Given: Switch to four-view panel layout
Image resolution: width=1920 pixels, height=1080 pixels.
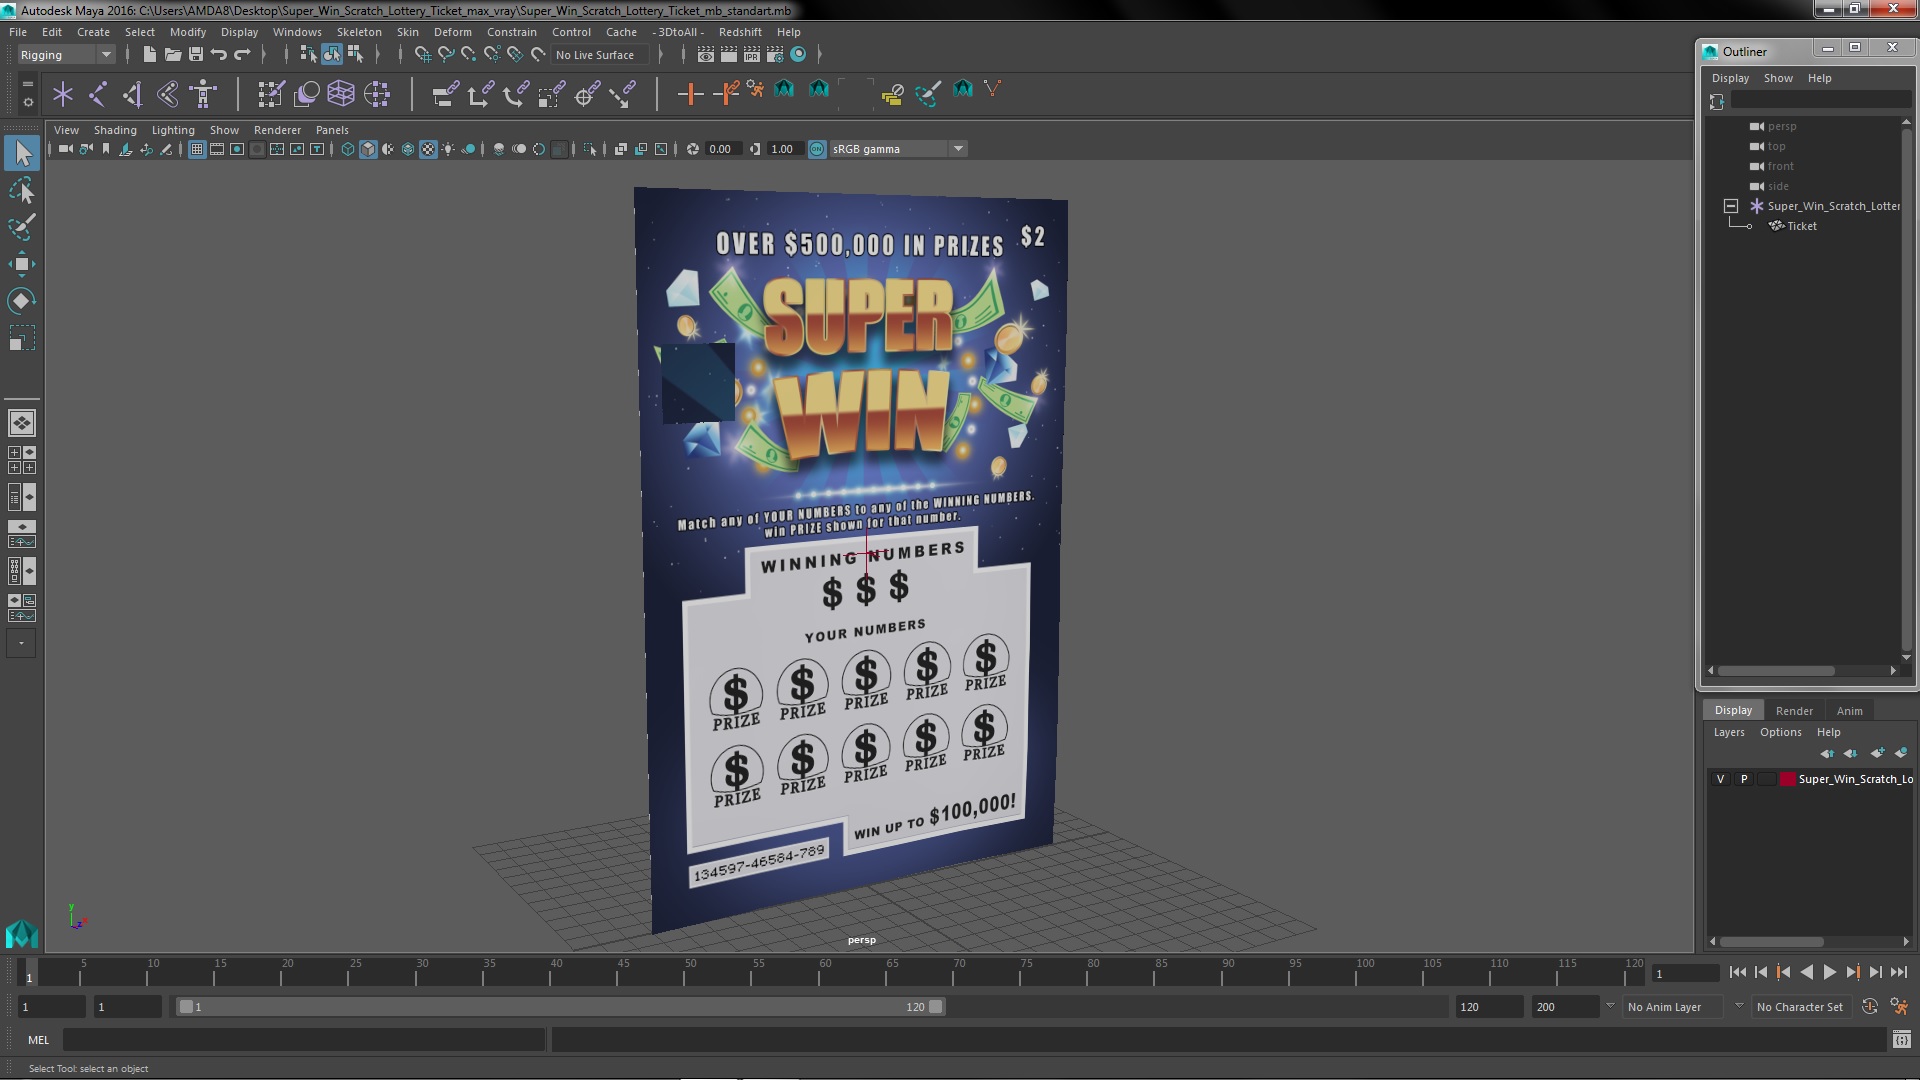Looking at the screenshot, I should [x=22, y=460].
